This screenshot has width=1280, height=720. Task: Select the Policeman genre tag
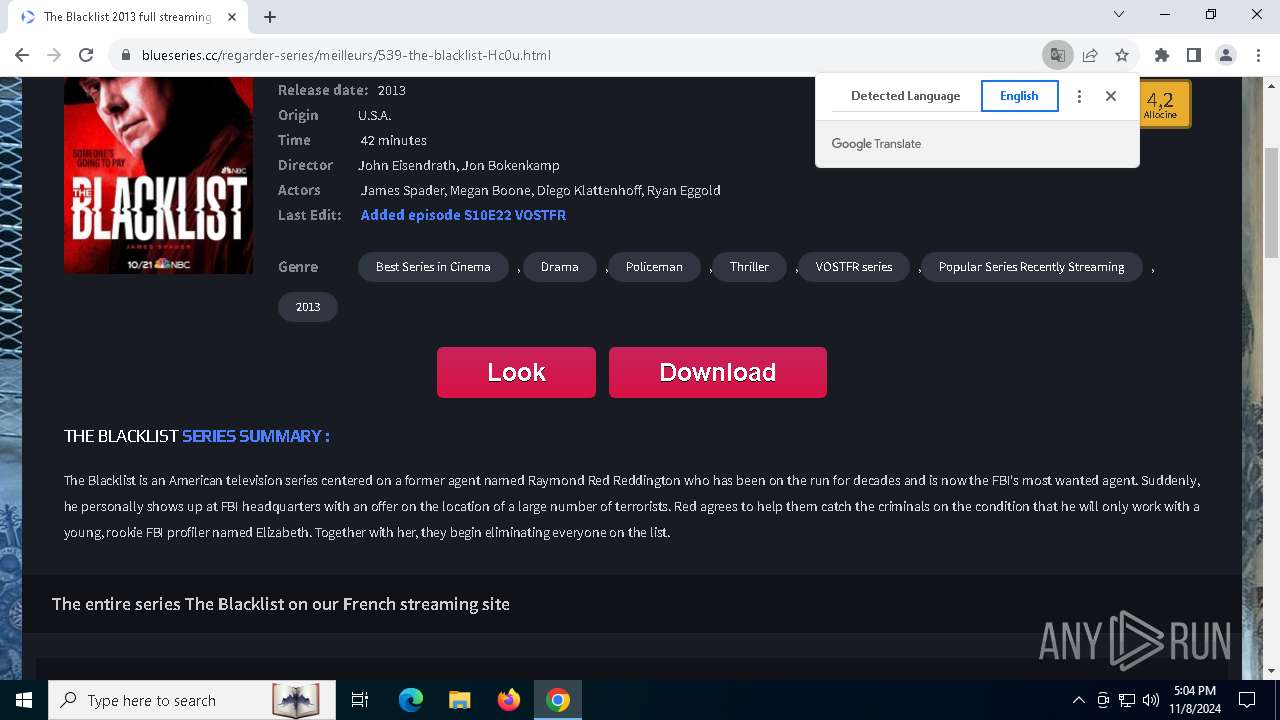pos(654,267)
